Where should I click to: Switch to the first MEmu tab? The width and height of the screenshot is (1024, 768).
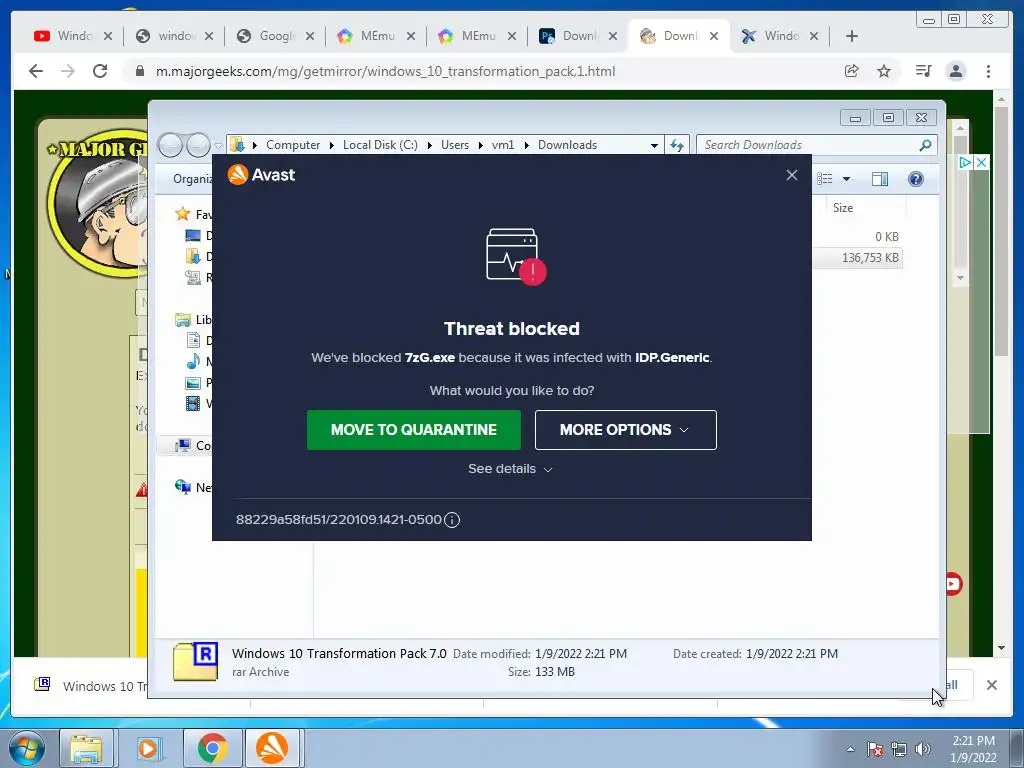(376, 36)
